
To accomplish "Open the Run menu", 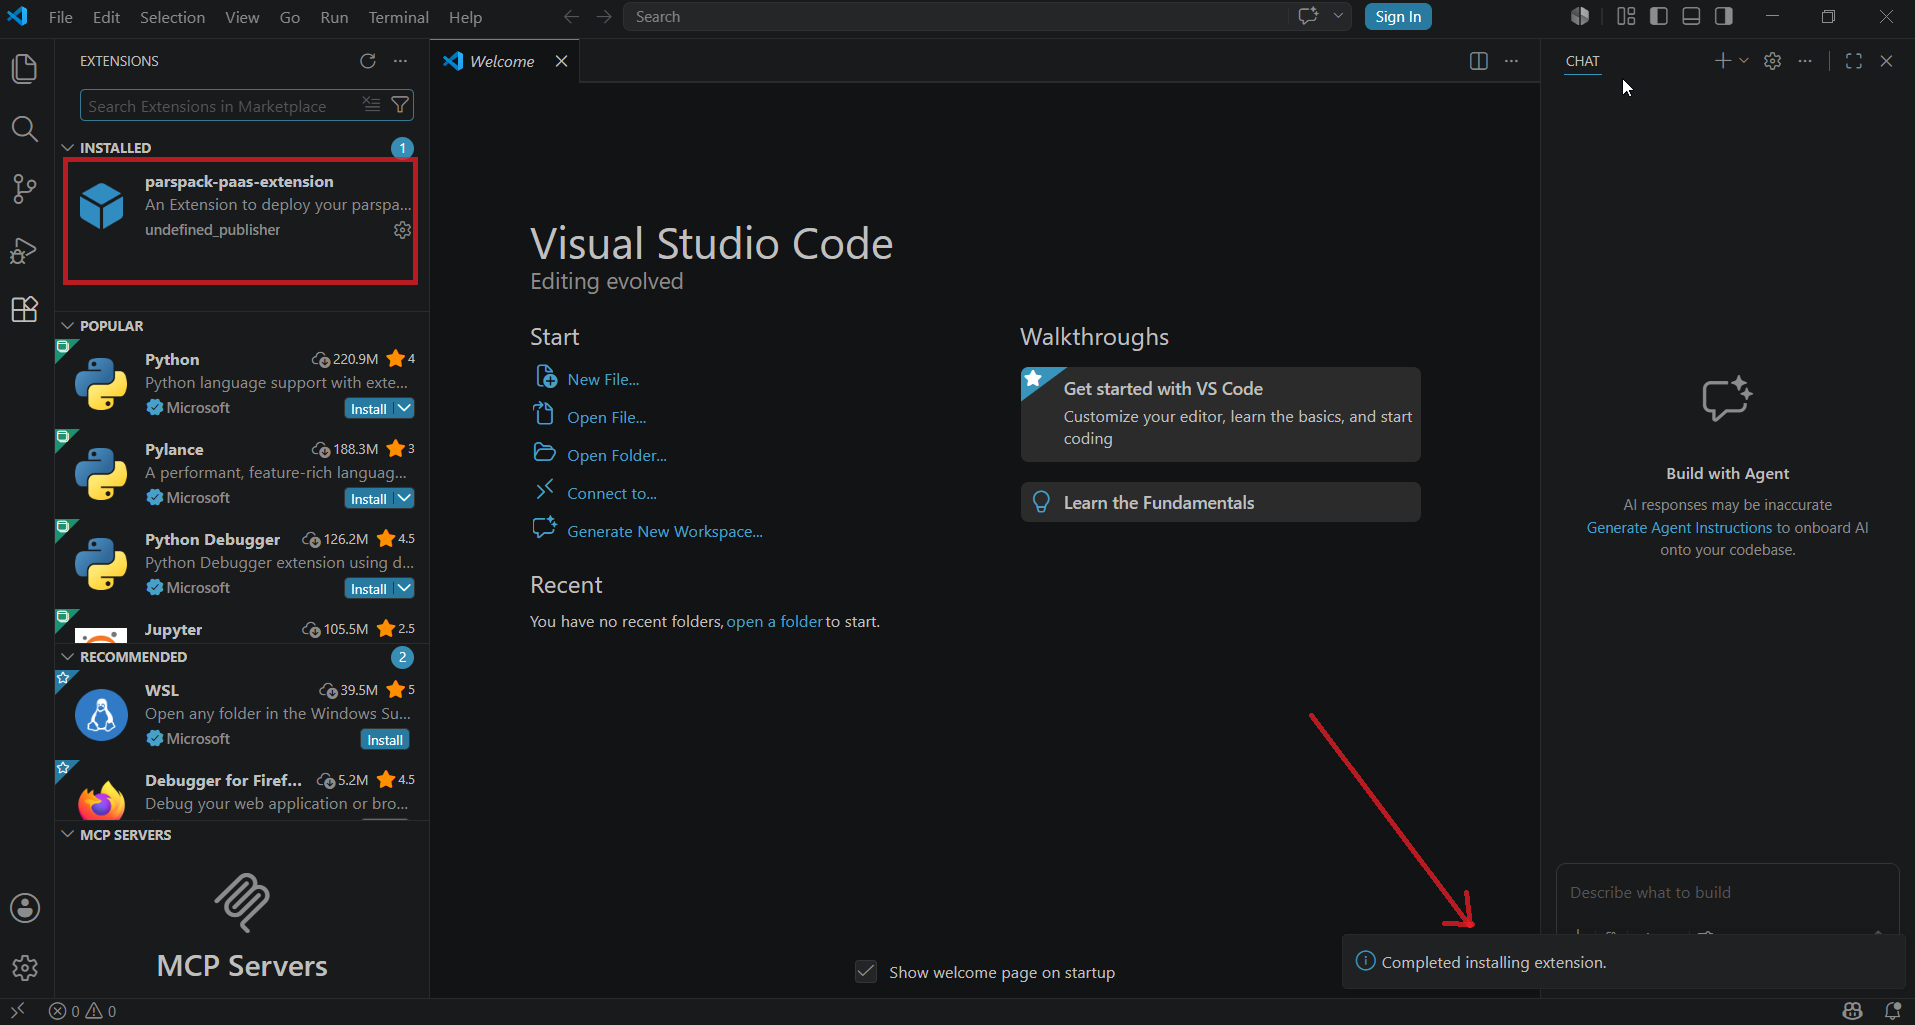I will click(334, 17).
